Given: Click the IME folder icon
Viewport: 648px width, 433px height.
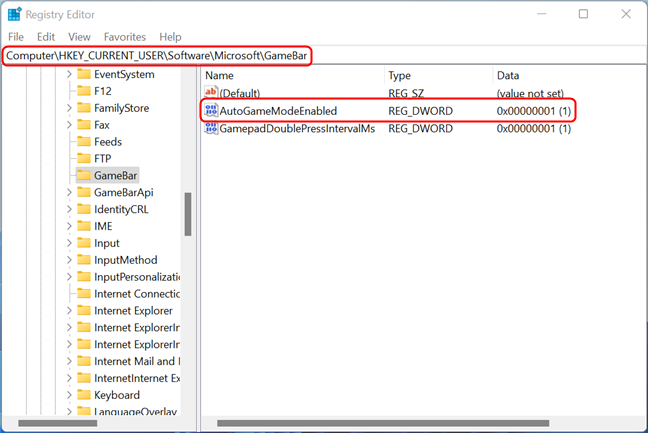Looking at the screenshot, I should pos(84,226).
